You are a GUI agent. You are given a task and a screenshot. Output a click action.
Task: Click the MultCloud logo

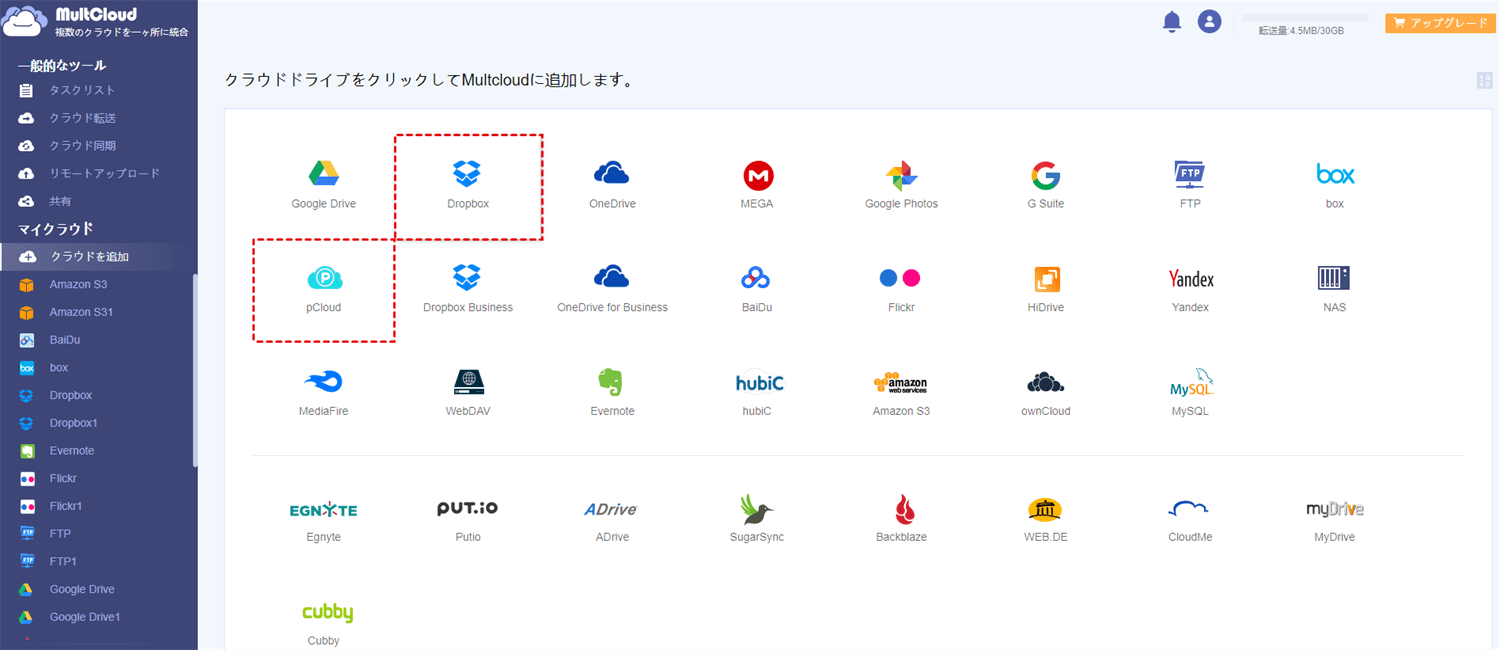point(95,22)
